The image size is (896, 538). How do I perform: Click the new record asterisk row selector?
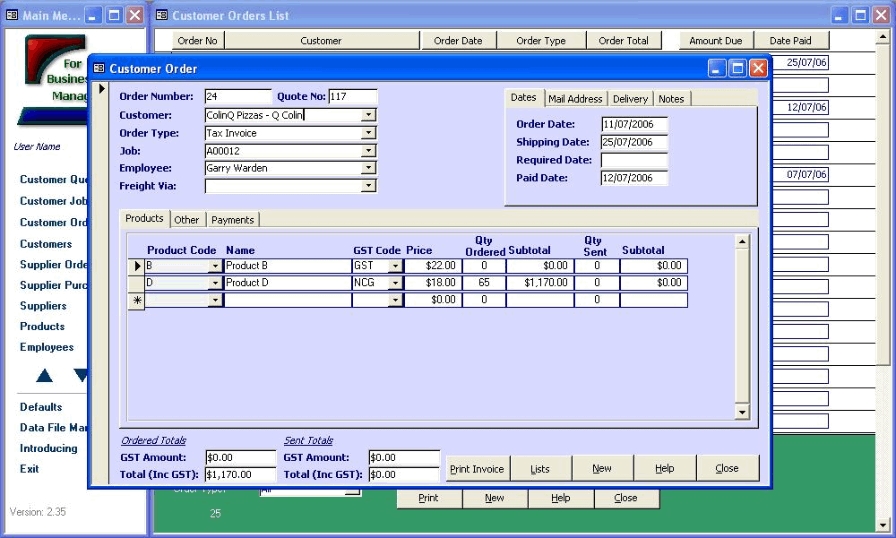tap(137, 300)
